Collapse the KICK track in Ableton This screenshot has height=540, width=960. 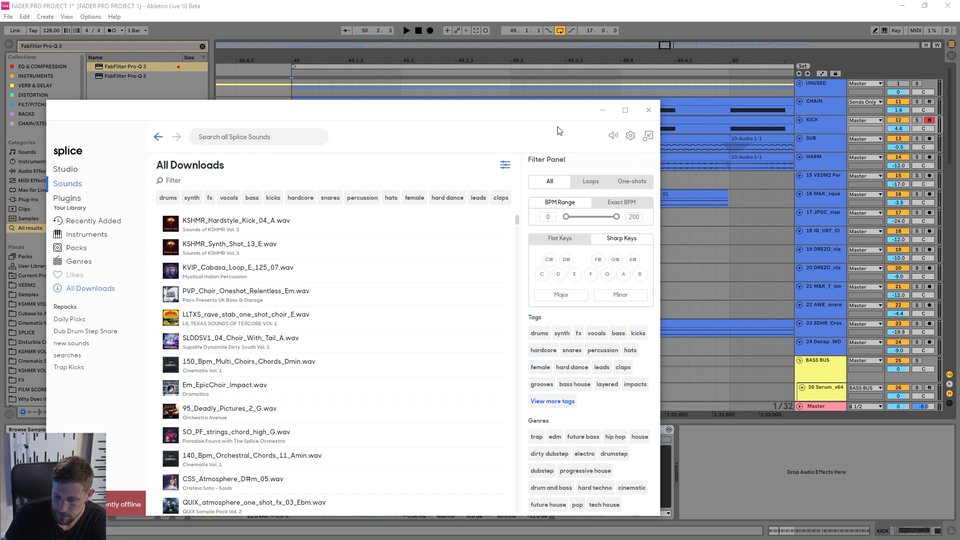pos(800,120)
